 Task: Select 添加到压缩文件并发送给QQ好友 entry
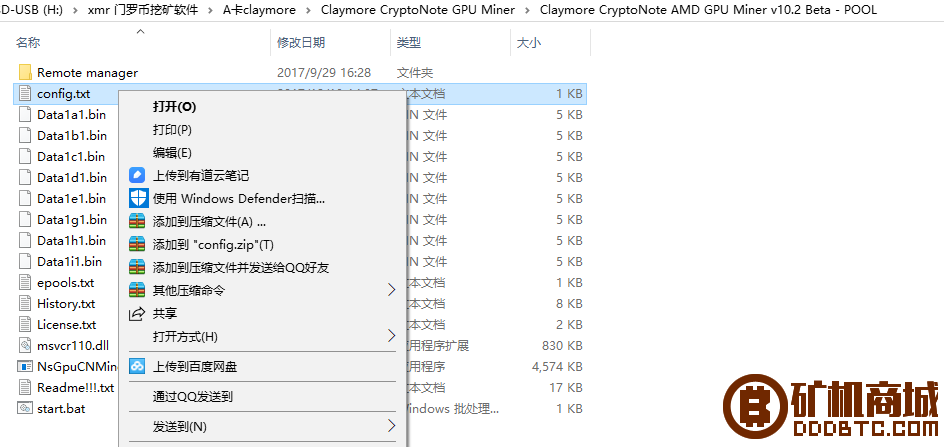click(241, 267)
